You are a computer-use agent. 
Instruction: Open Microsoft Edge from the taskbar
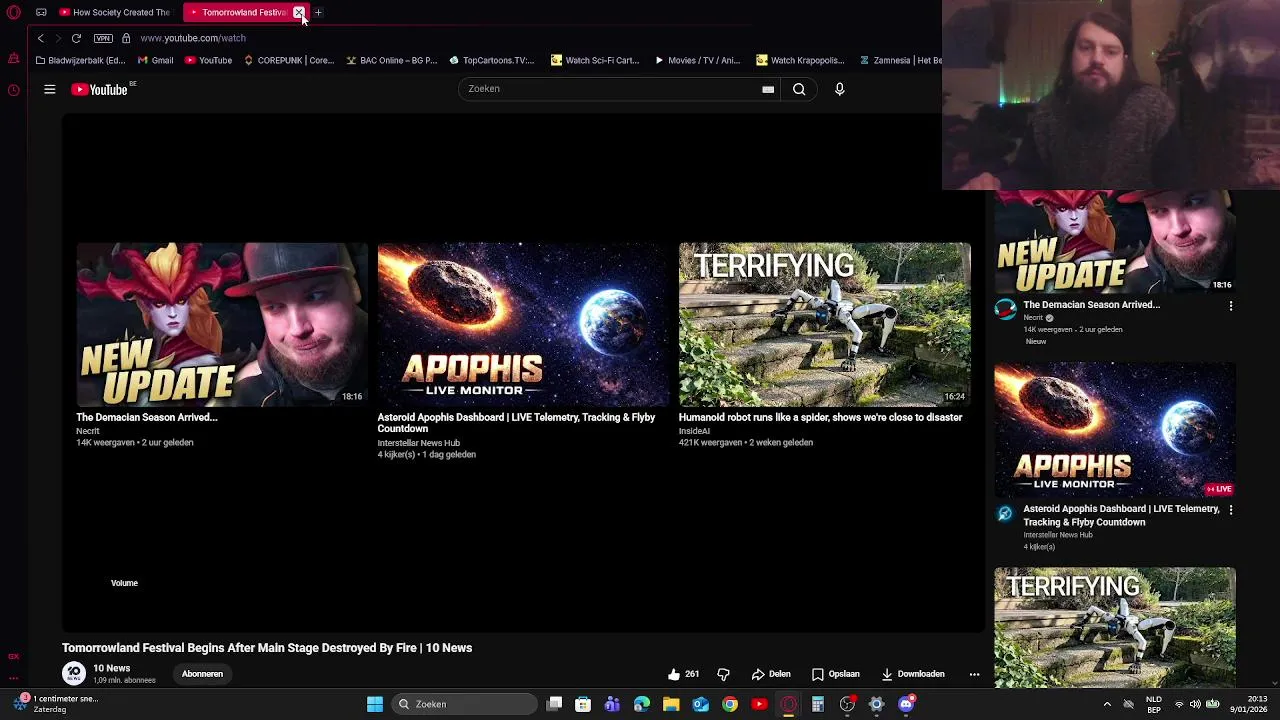(x=642, y=704)
